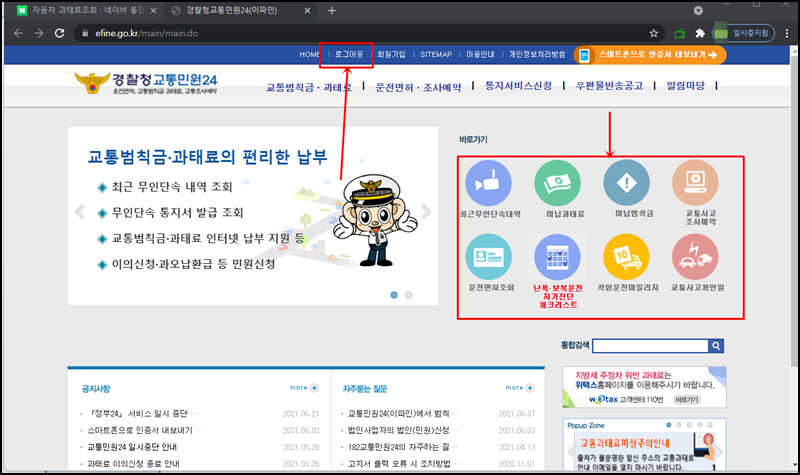
Task: Click the 통합검색 input field
Action: (x=651, y=346)
